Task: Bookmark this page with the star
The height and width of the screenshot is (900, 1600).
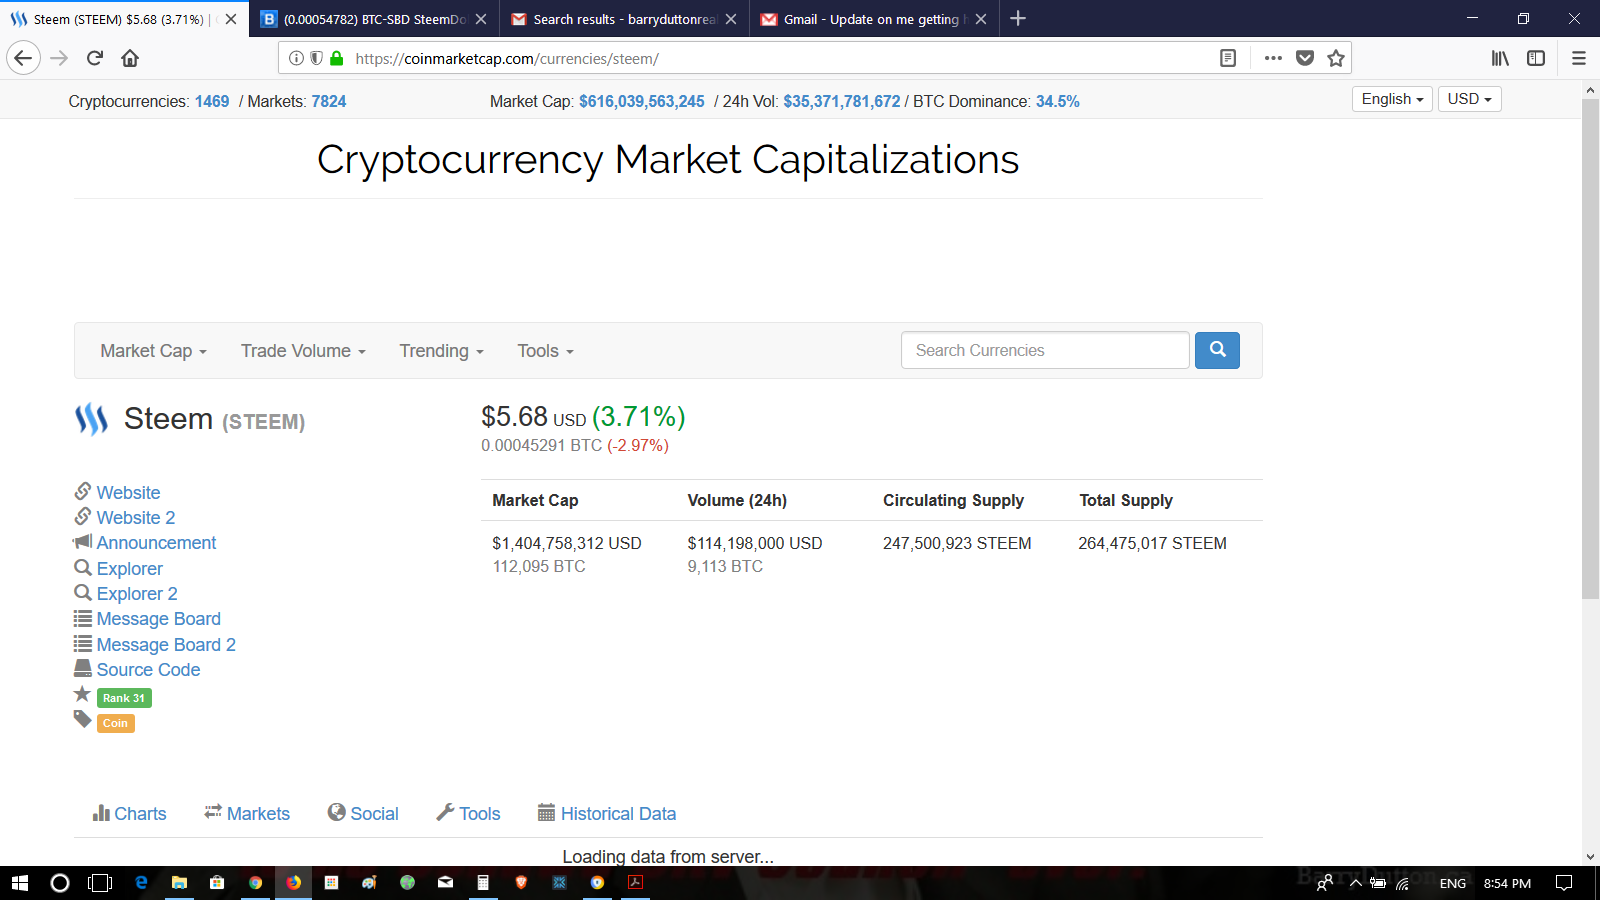Action: [x=1336, y=58]
